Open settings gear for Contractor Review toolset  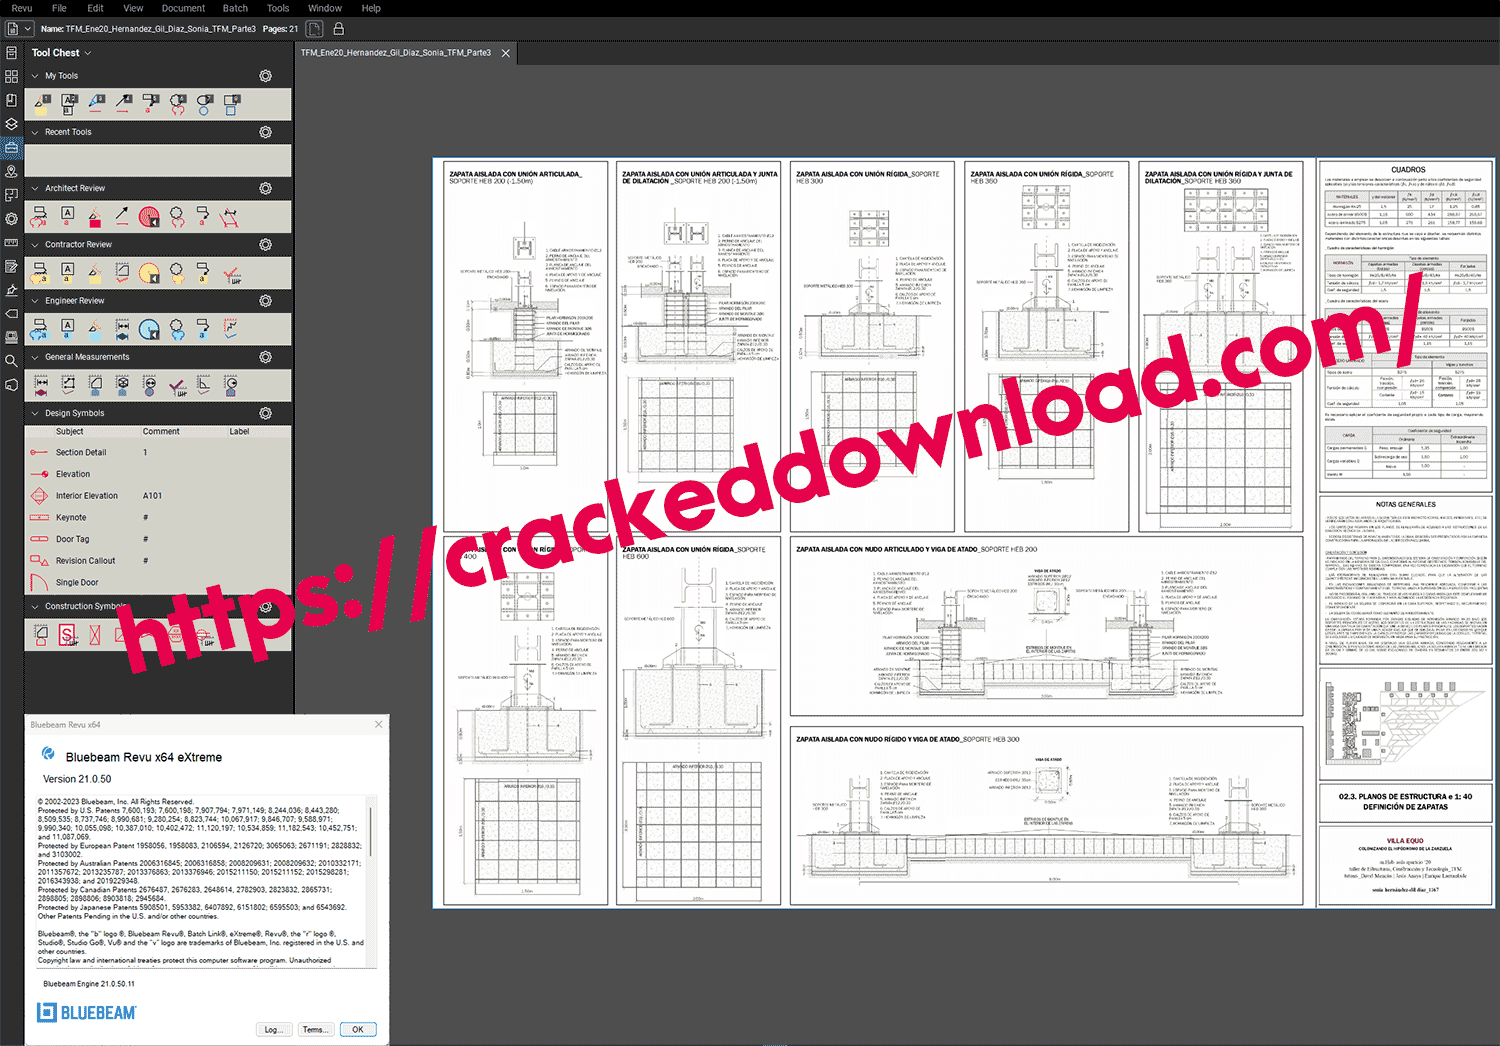click(265, 245)
